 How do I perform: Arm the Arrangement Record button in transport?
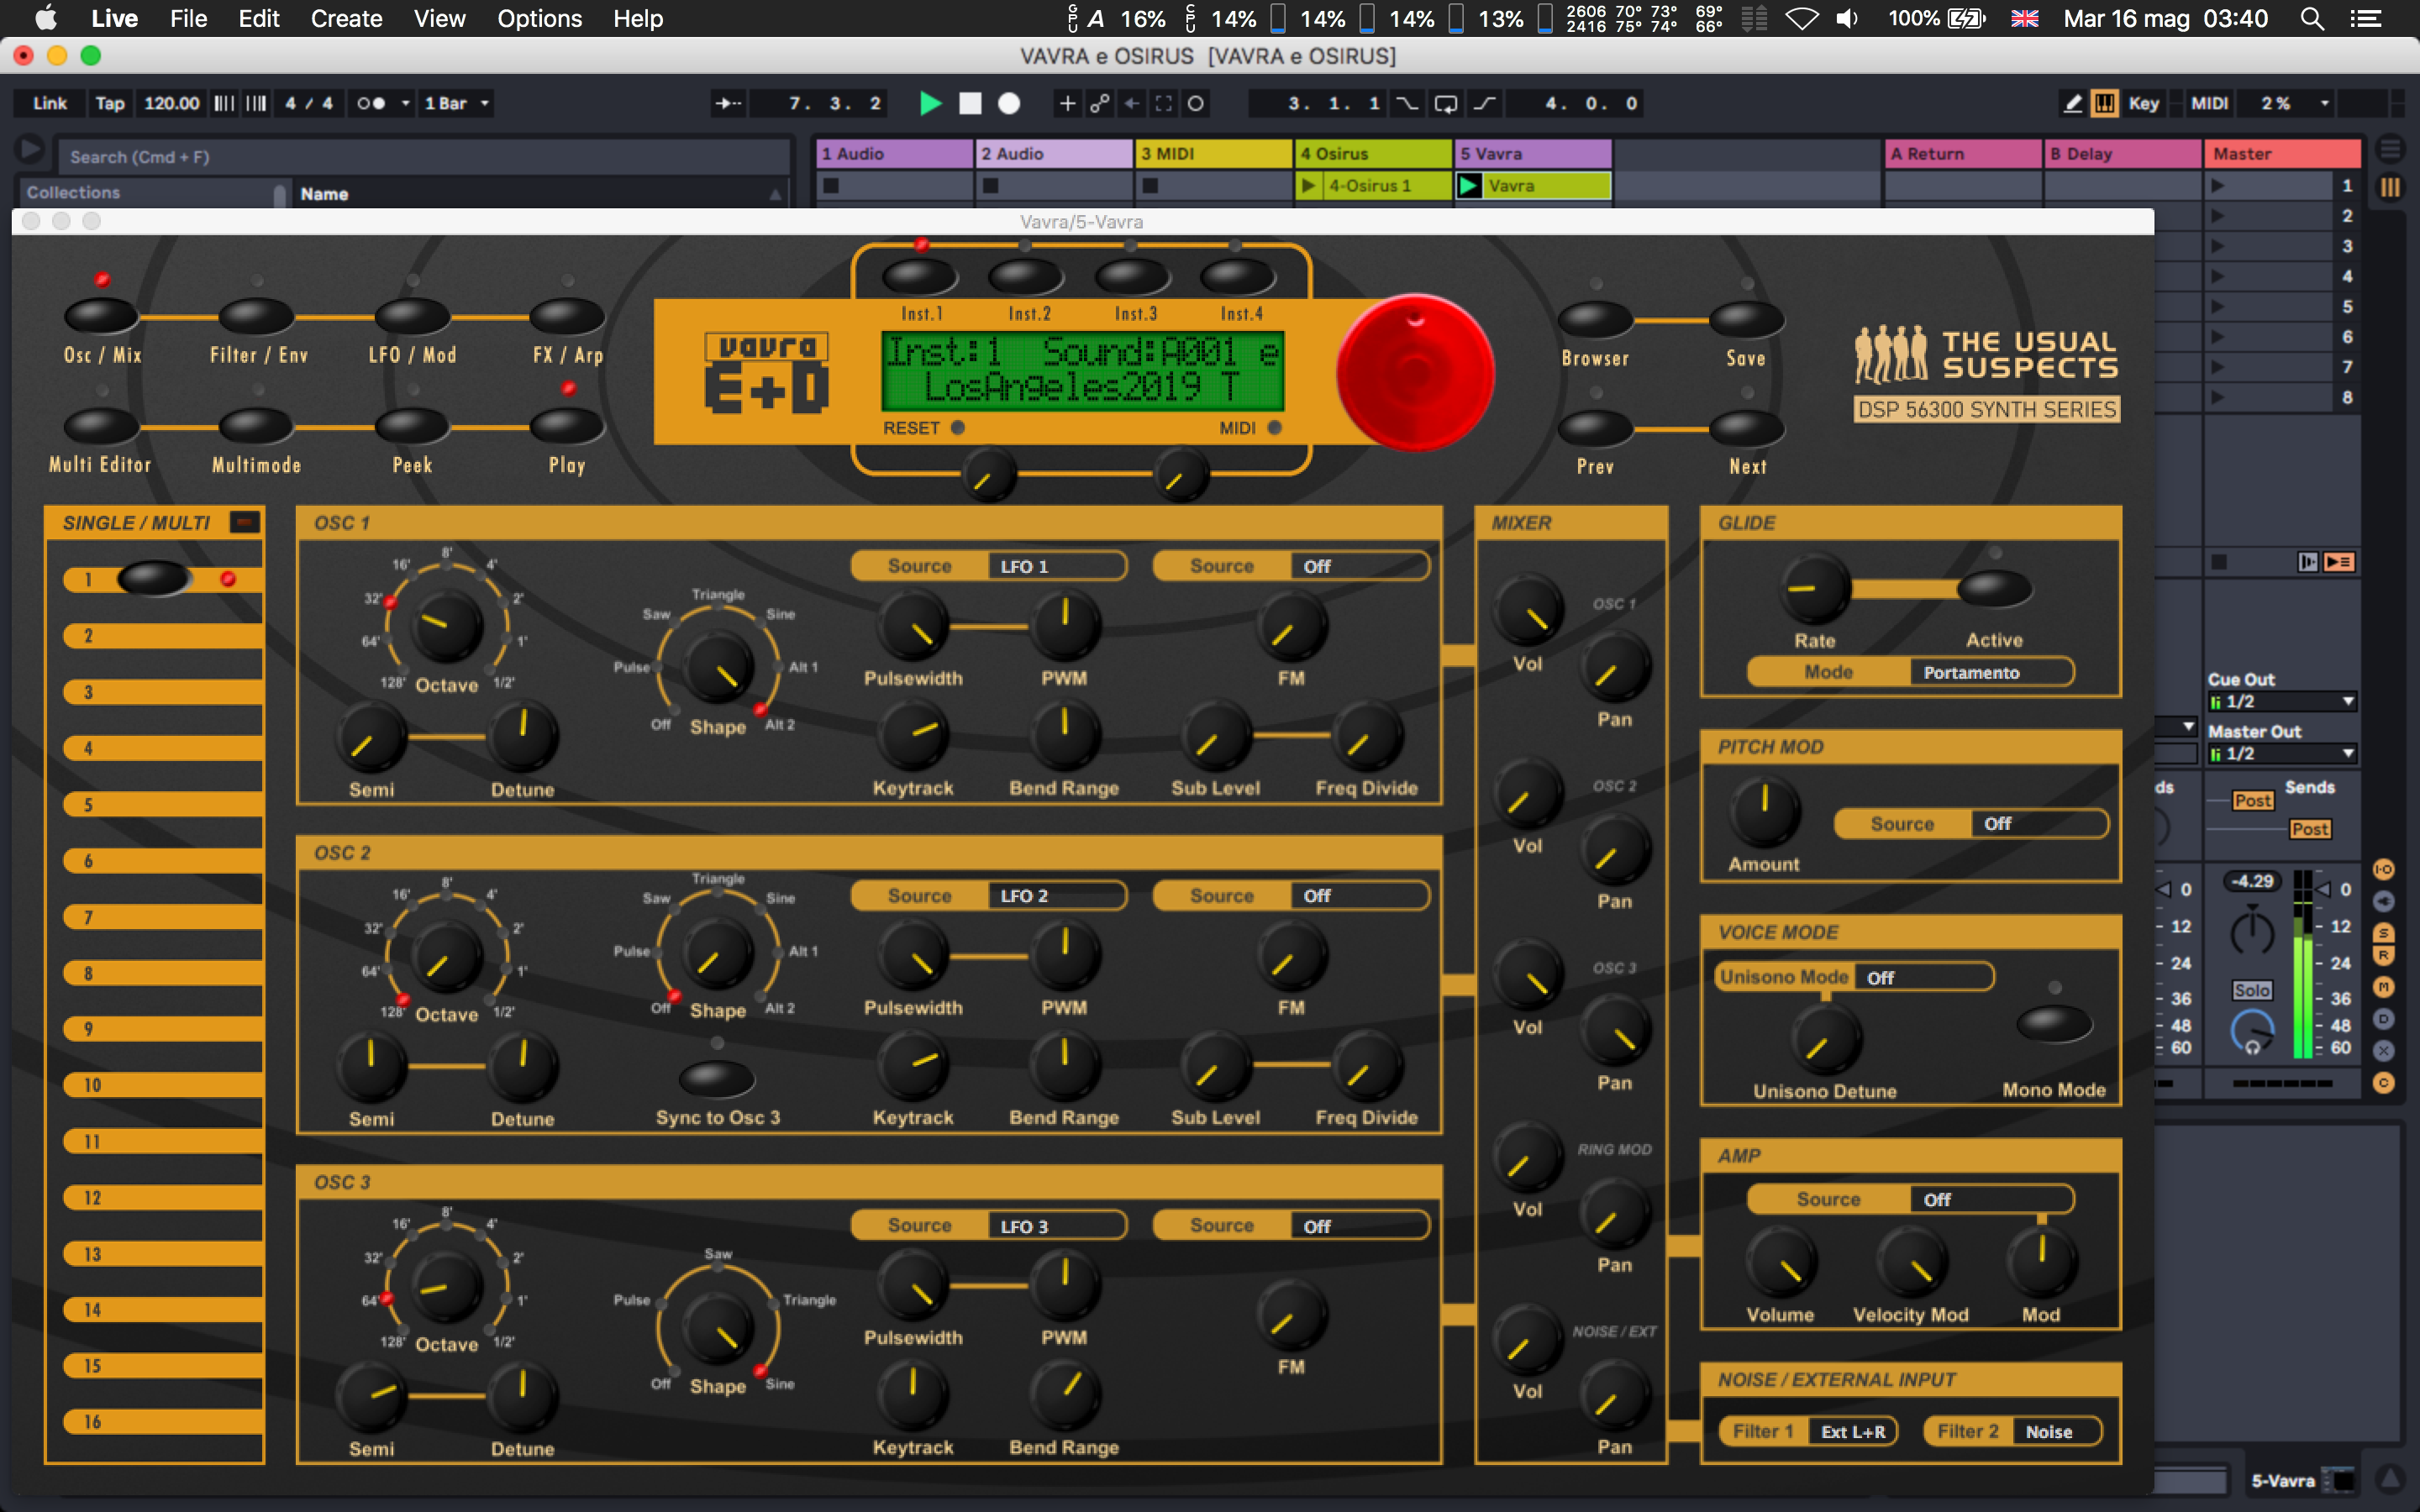1009,103
